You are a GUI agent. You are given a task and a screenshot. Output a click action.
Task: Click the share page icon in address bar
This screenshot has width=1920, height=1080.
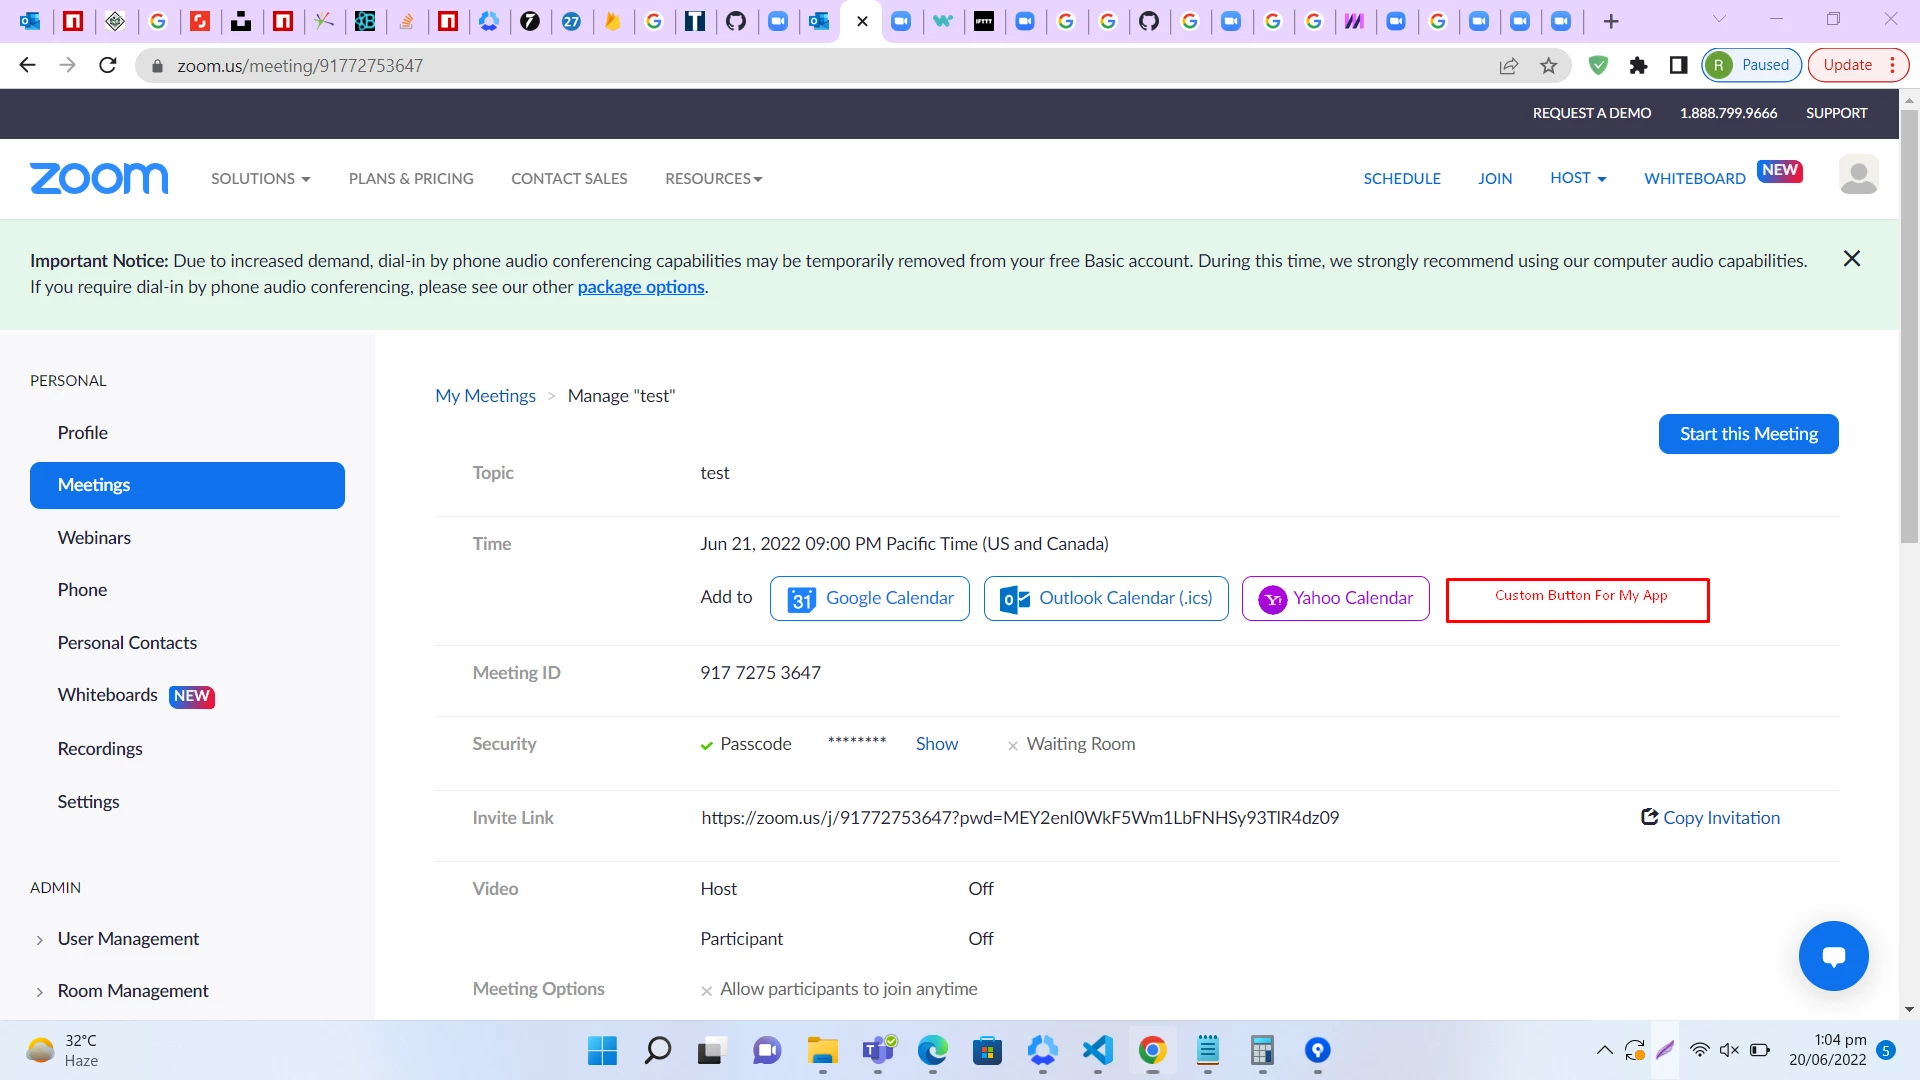coord(1508,66)
